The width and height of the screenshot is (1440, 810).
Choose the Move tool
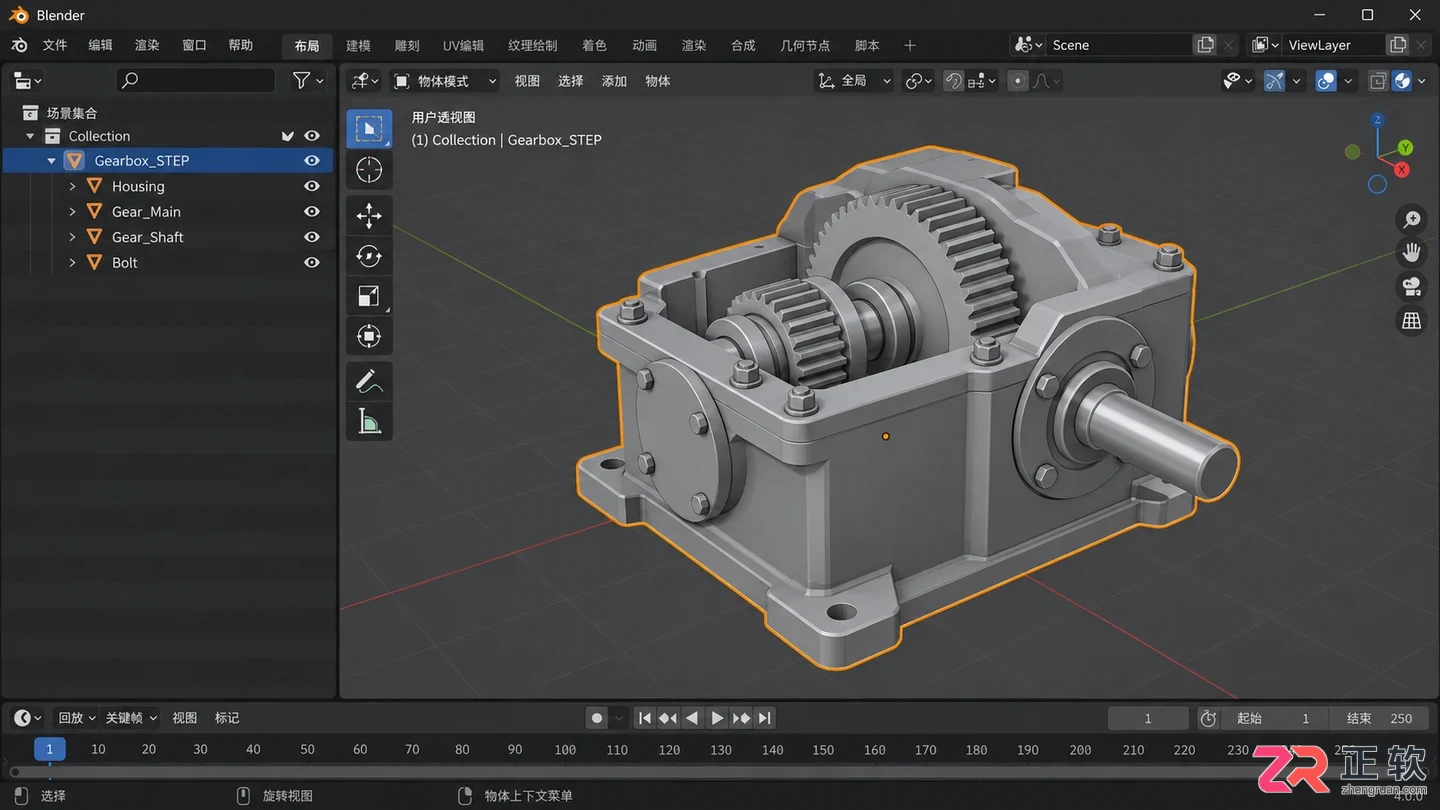coord(369,215)
